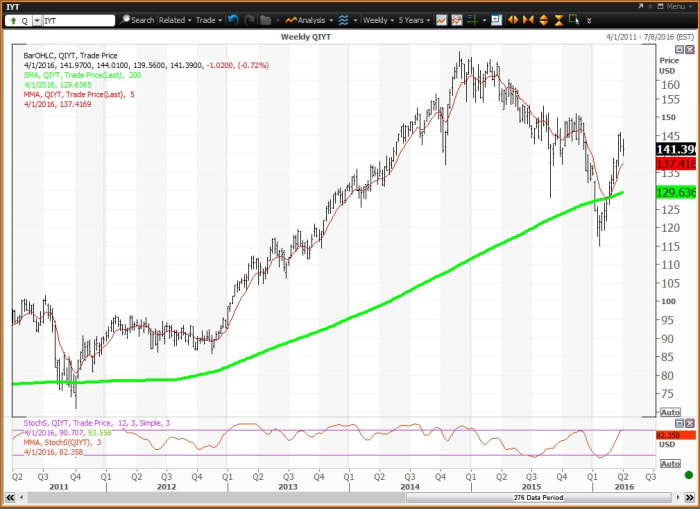The image size is (700, 509).
Task: Open the Related menu
Action: (174, 20)
